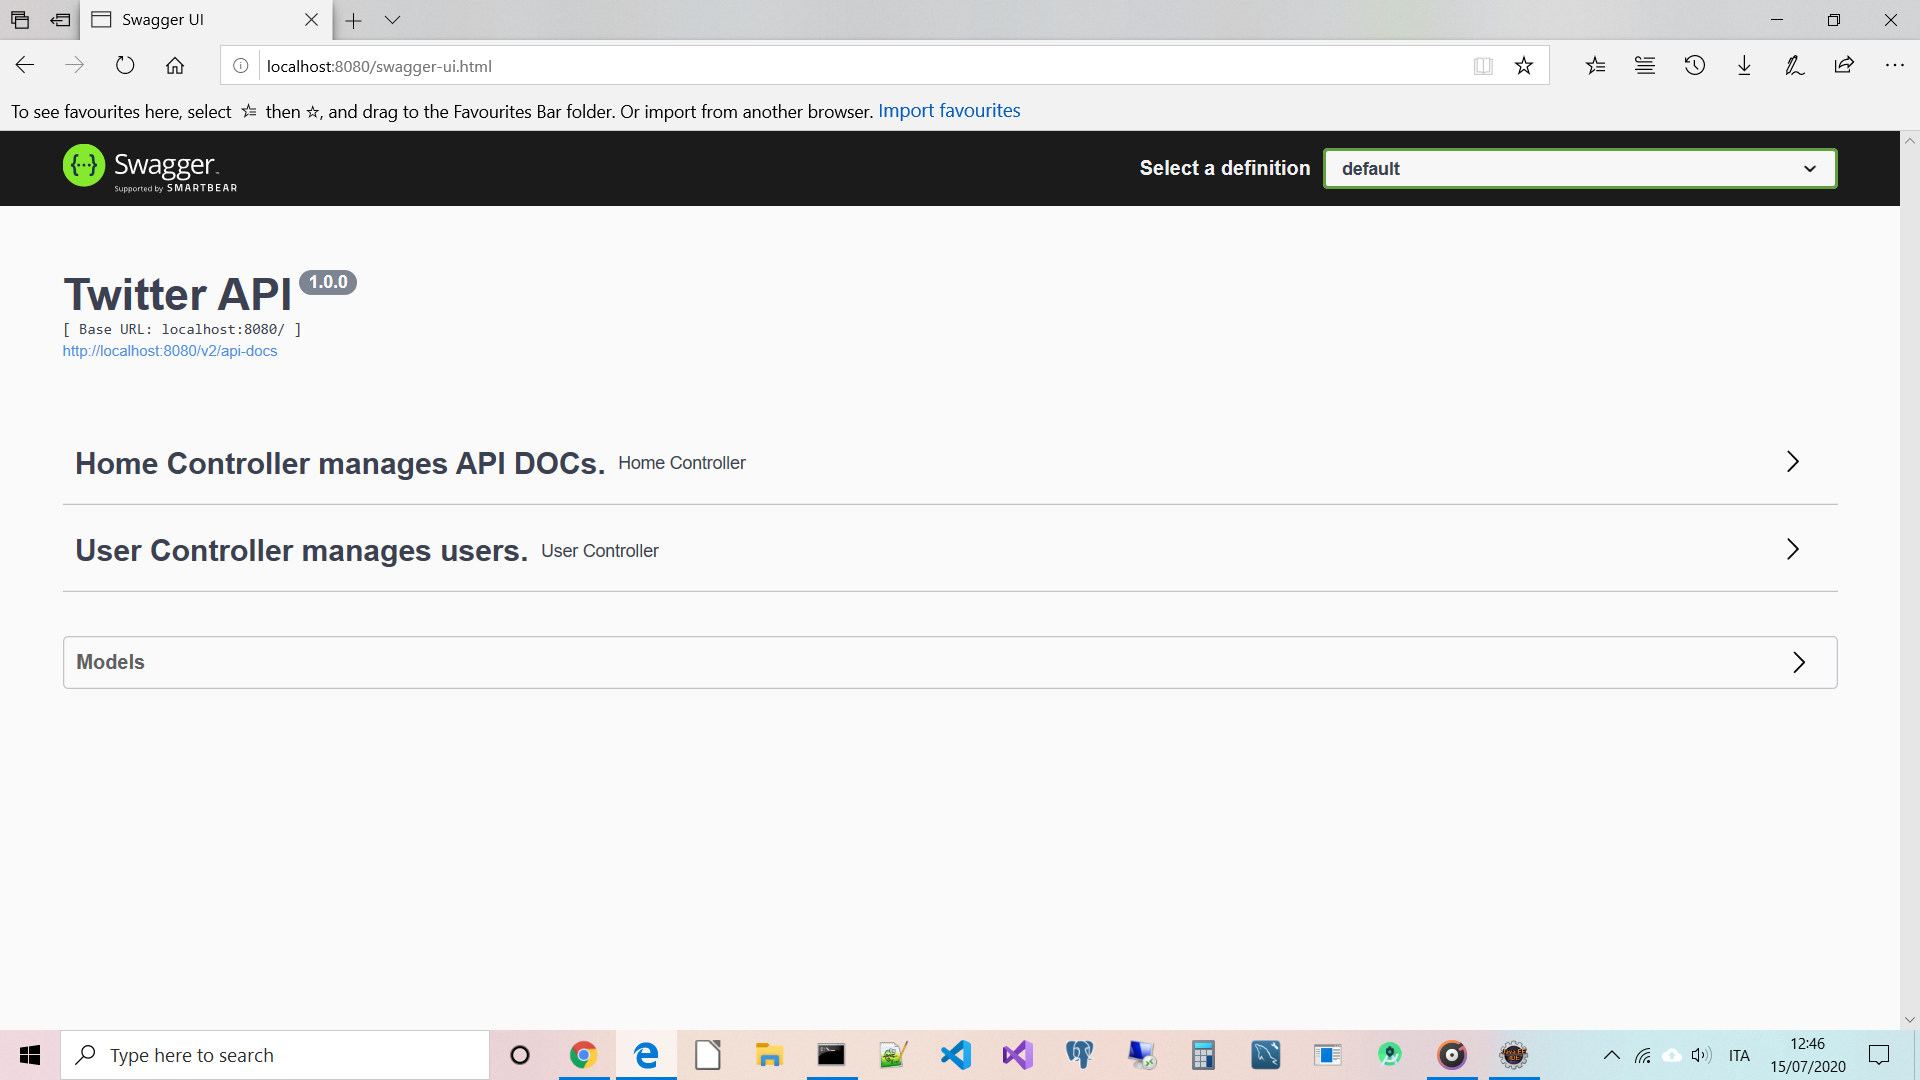Screen dimensions: 1920x1080
Task: Add page to favourites star icon
Action: point(1523,66)
